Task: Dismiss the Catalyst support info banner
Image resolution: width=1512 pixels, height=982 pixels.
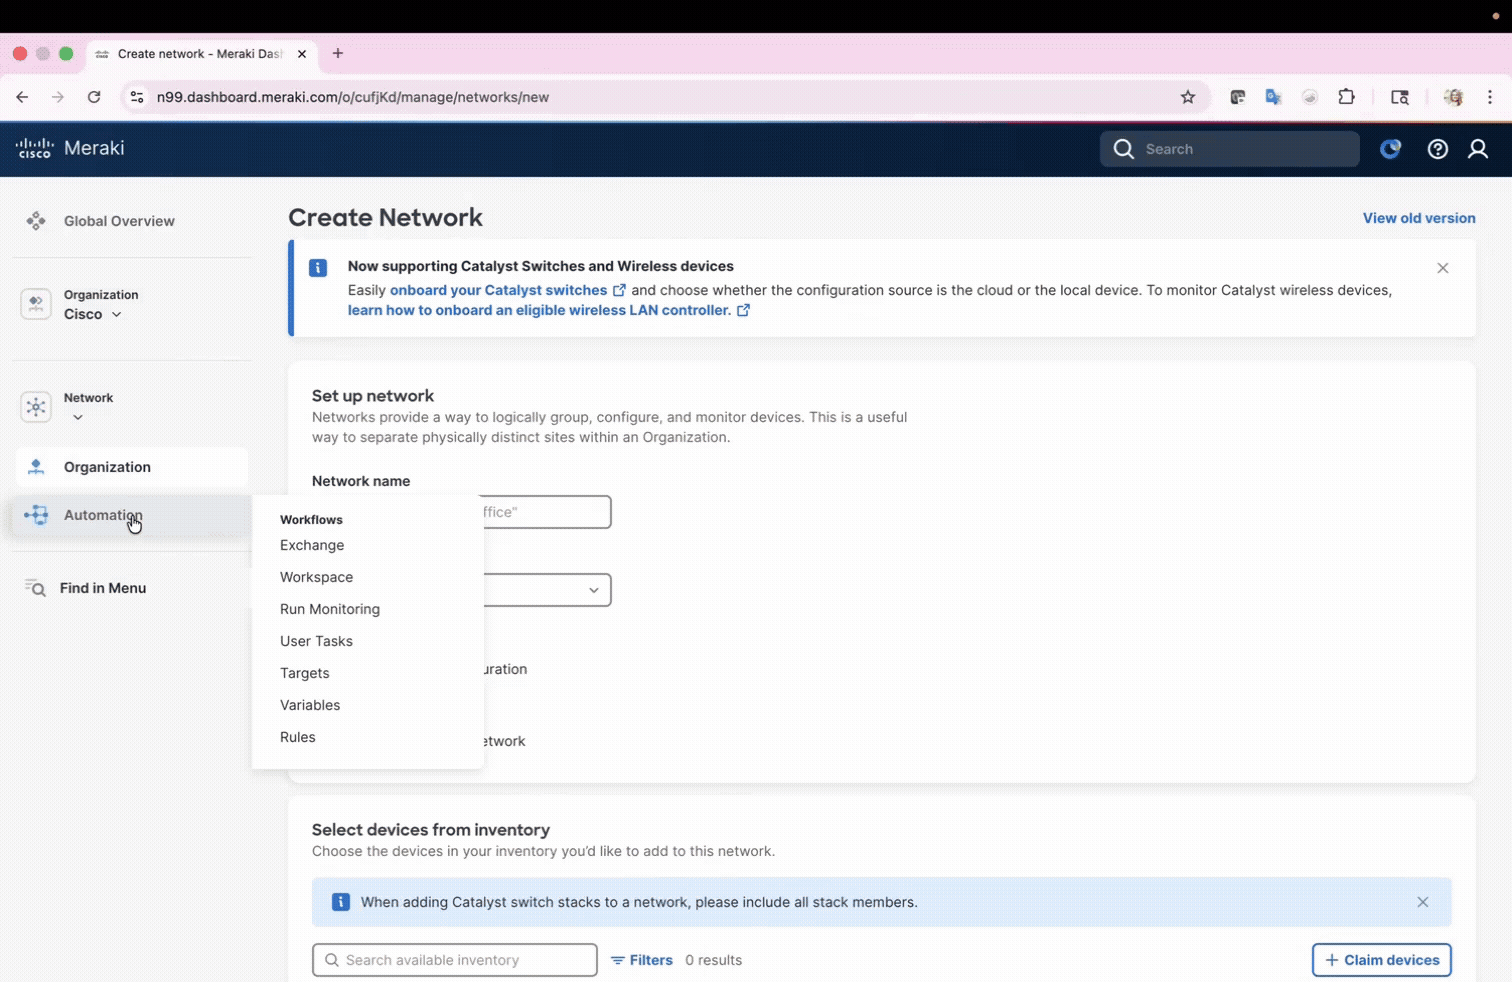Action: 1442,268
